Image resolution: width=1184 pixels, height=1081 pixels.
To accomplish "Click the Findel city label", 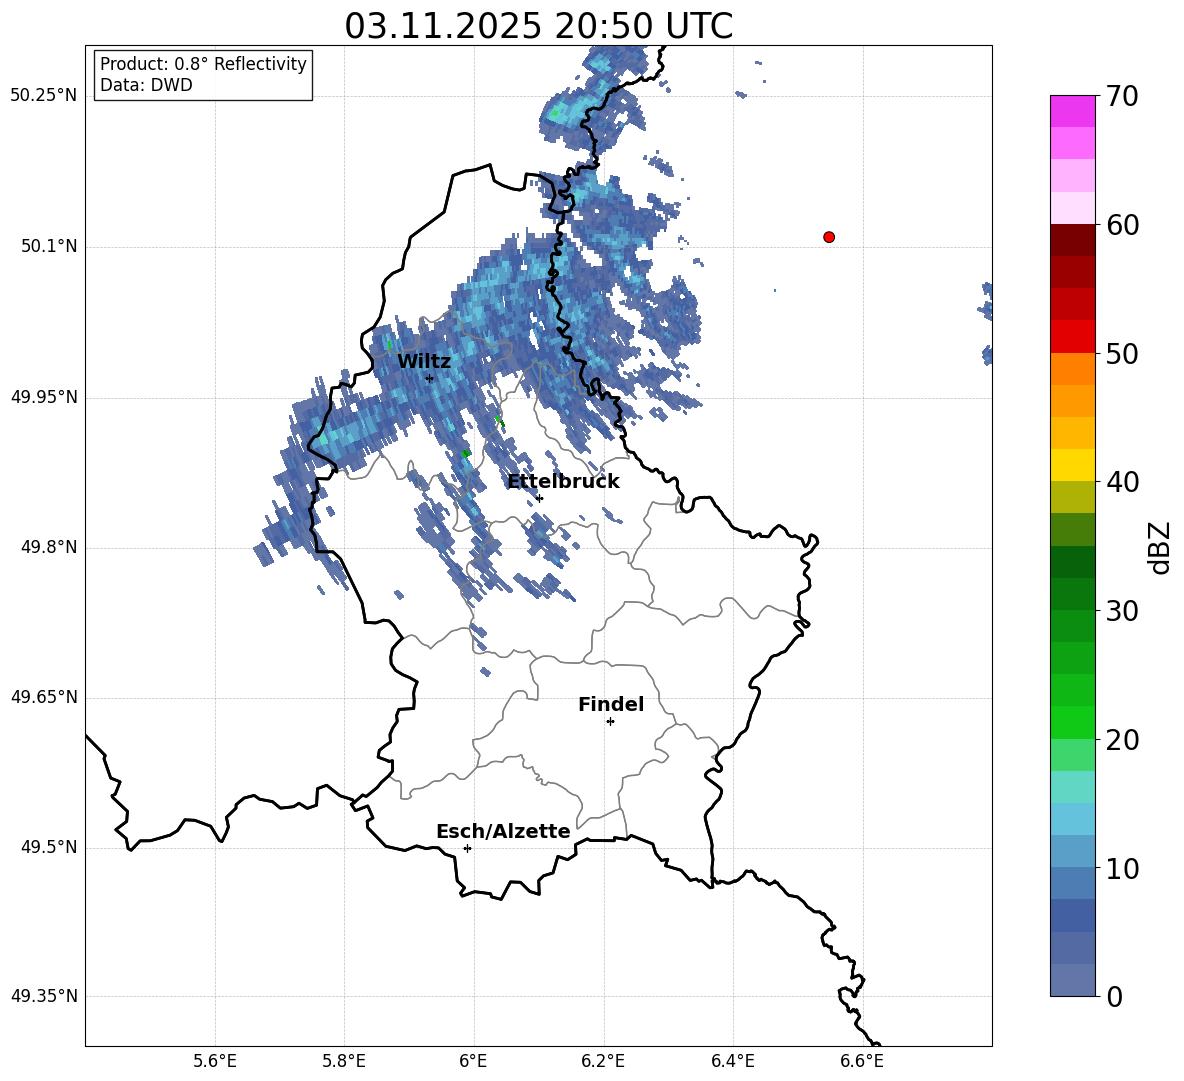I will click(611, 704).
